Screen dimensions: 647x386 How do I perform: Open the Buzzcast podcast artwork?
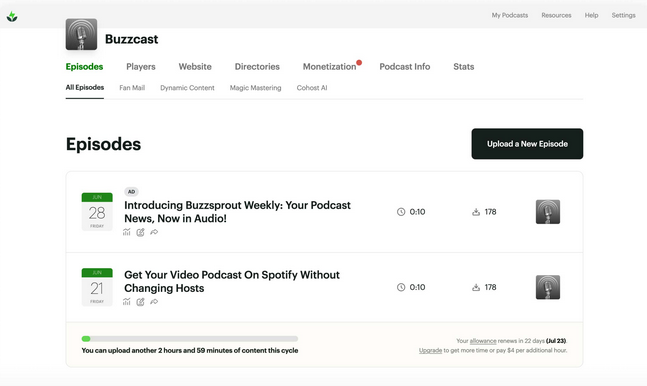click(81, 34)
